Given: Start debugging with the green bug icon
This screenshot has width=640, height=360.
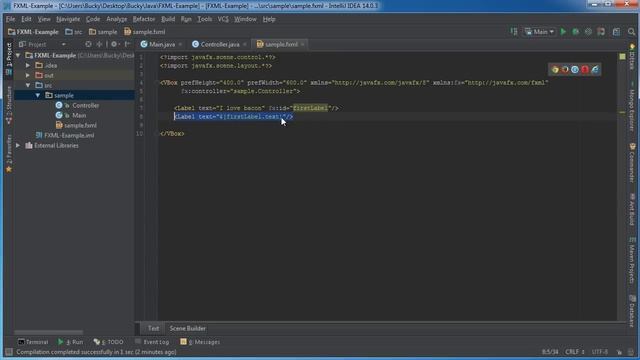Looking at the screenshot, I should click(576, 31).
